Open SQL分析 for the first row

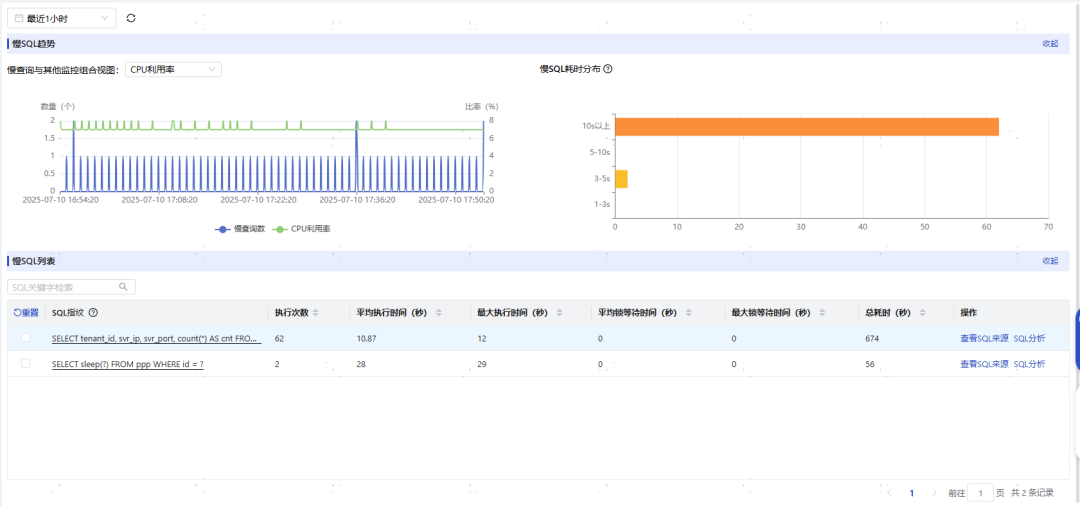(1029, 339)
